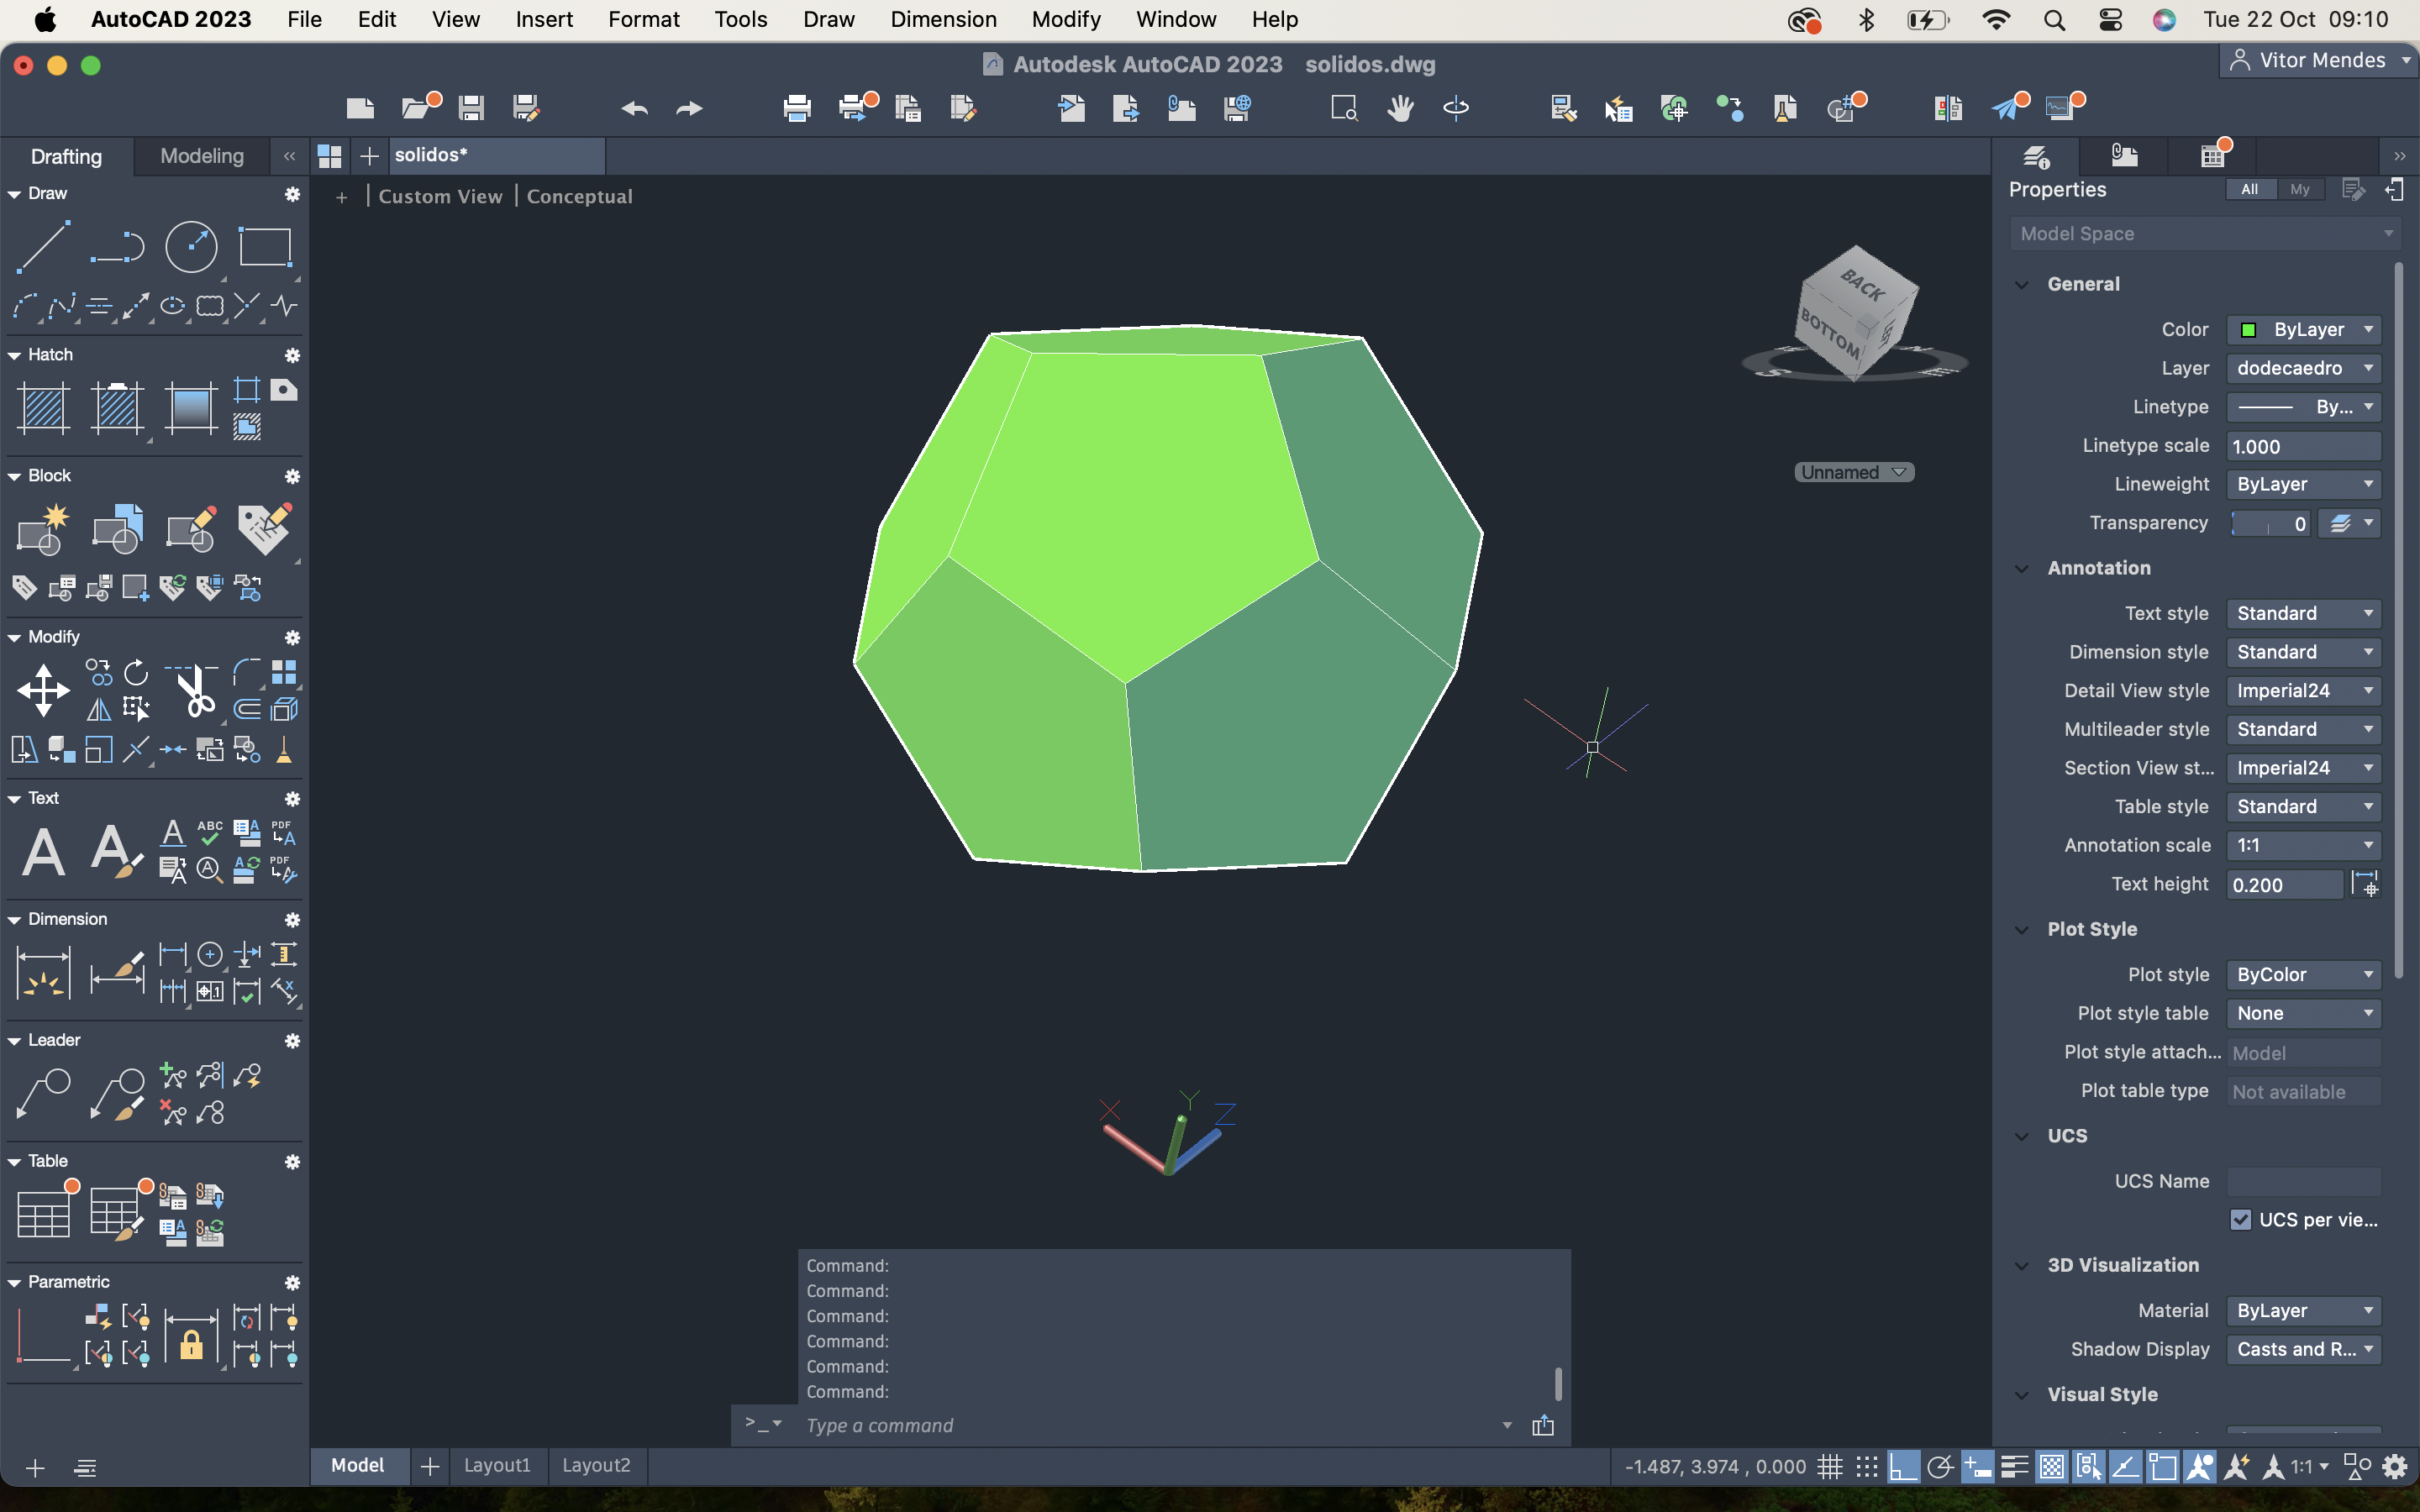Select the Trim scissors tool

pos(194,690)
